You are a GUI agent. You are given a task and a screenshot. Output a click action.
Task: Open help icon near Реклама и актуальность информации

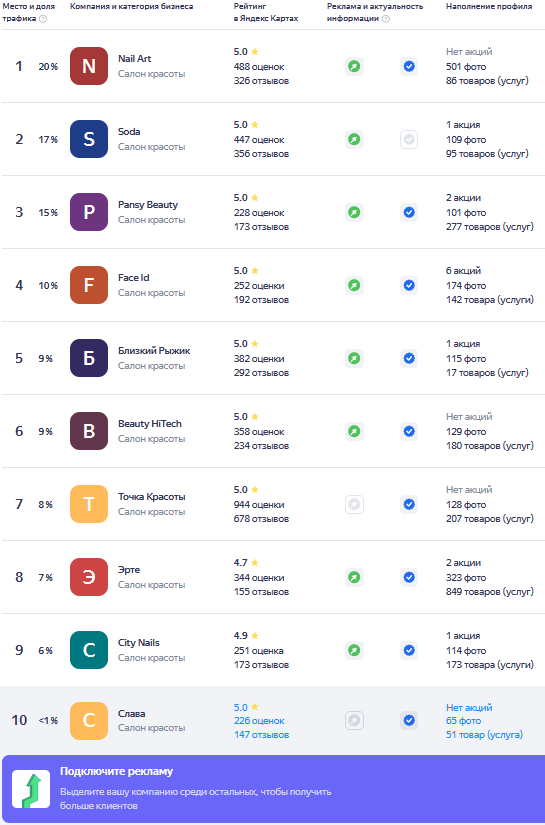(x=386, y=19)
